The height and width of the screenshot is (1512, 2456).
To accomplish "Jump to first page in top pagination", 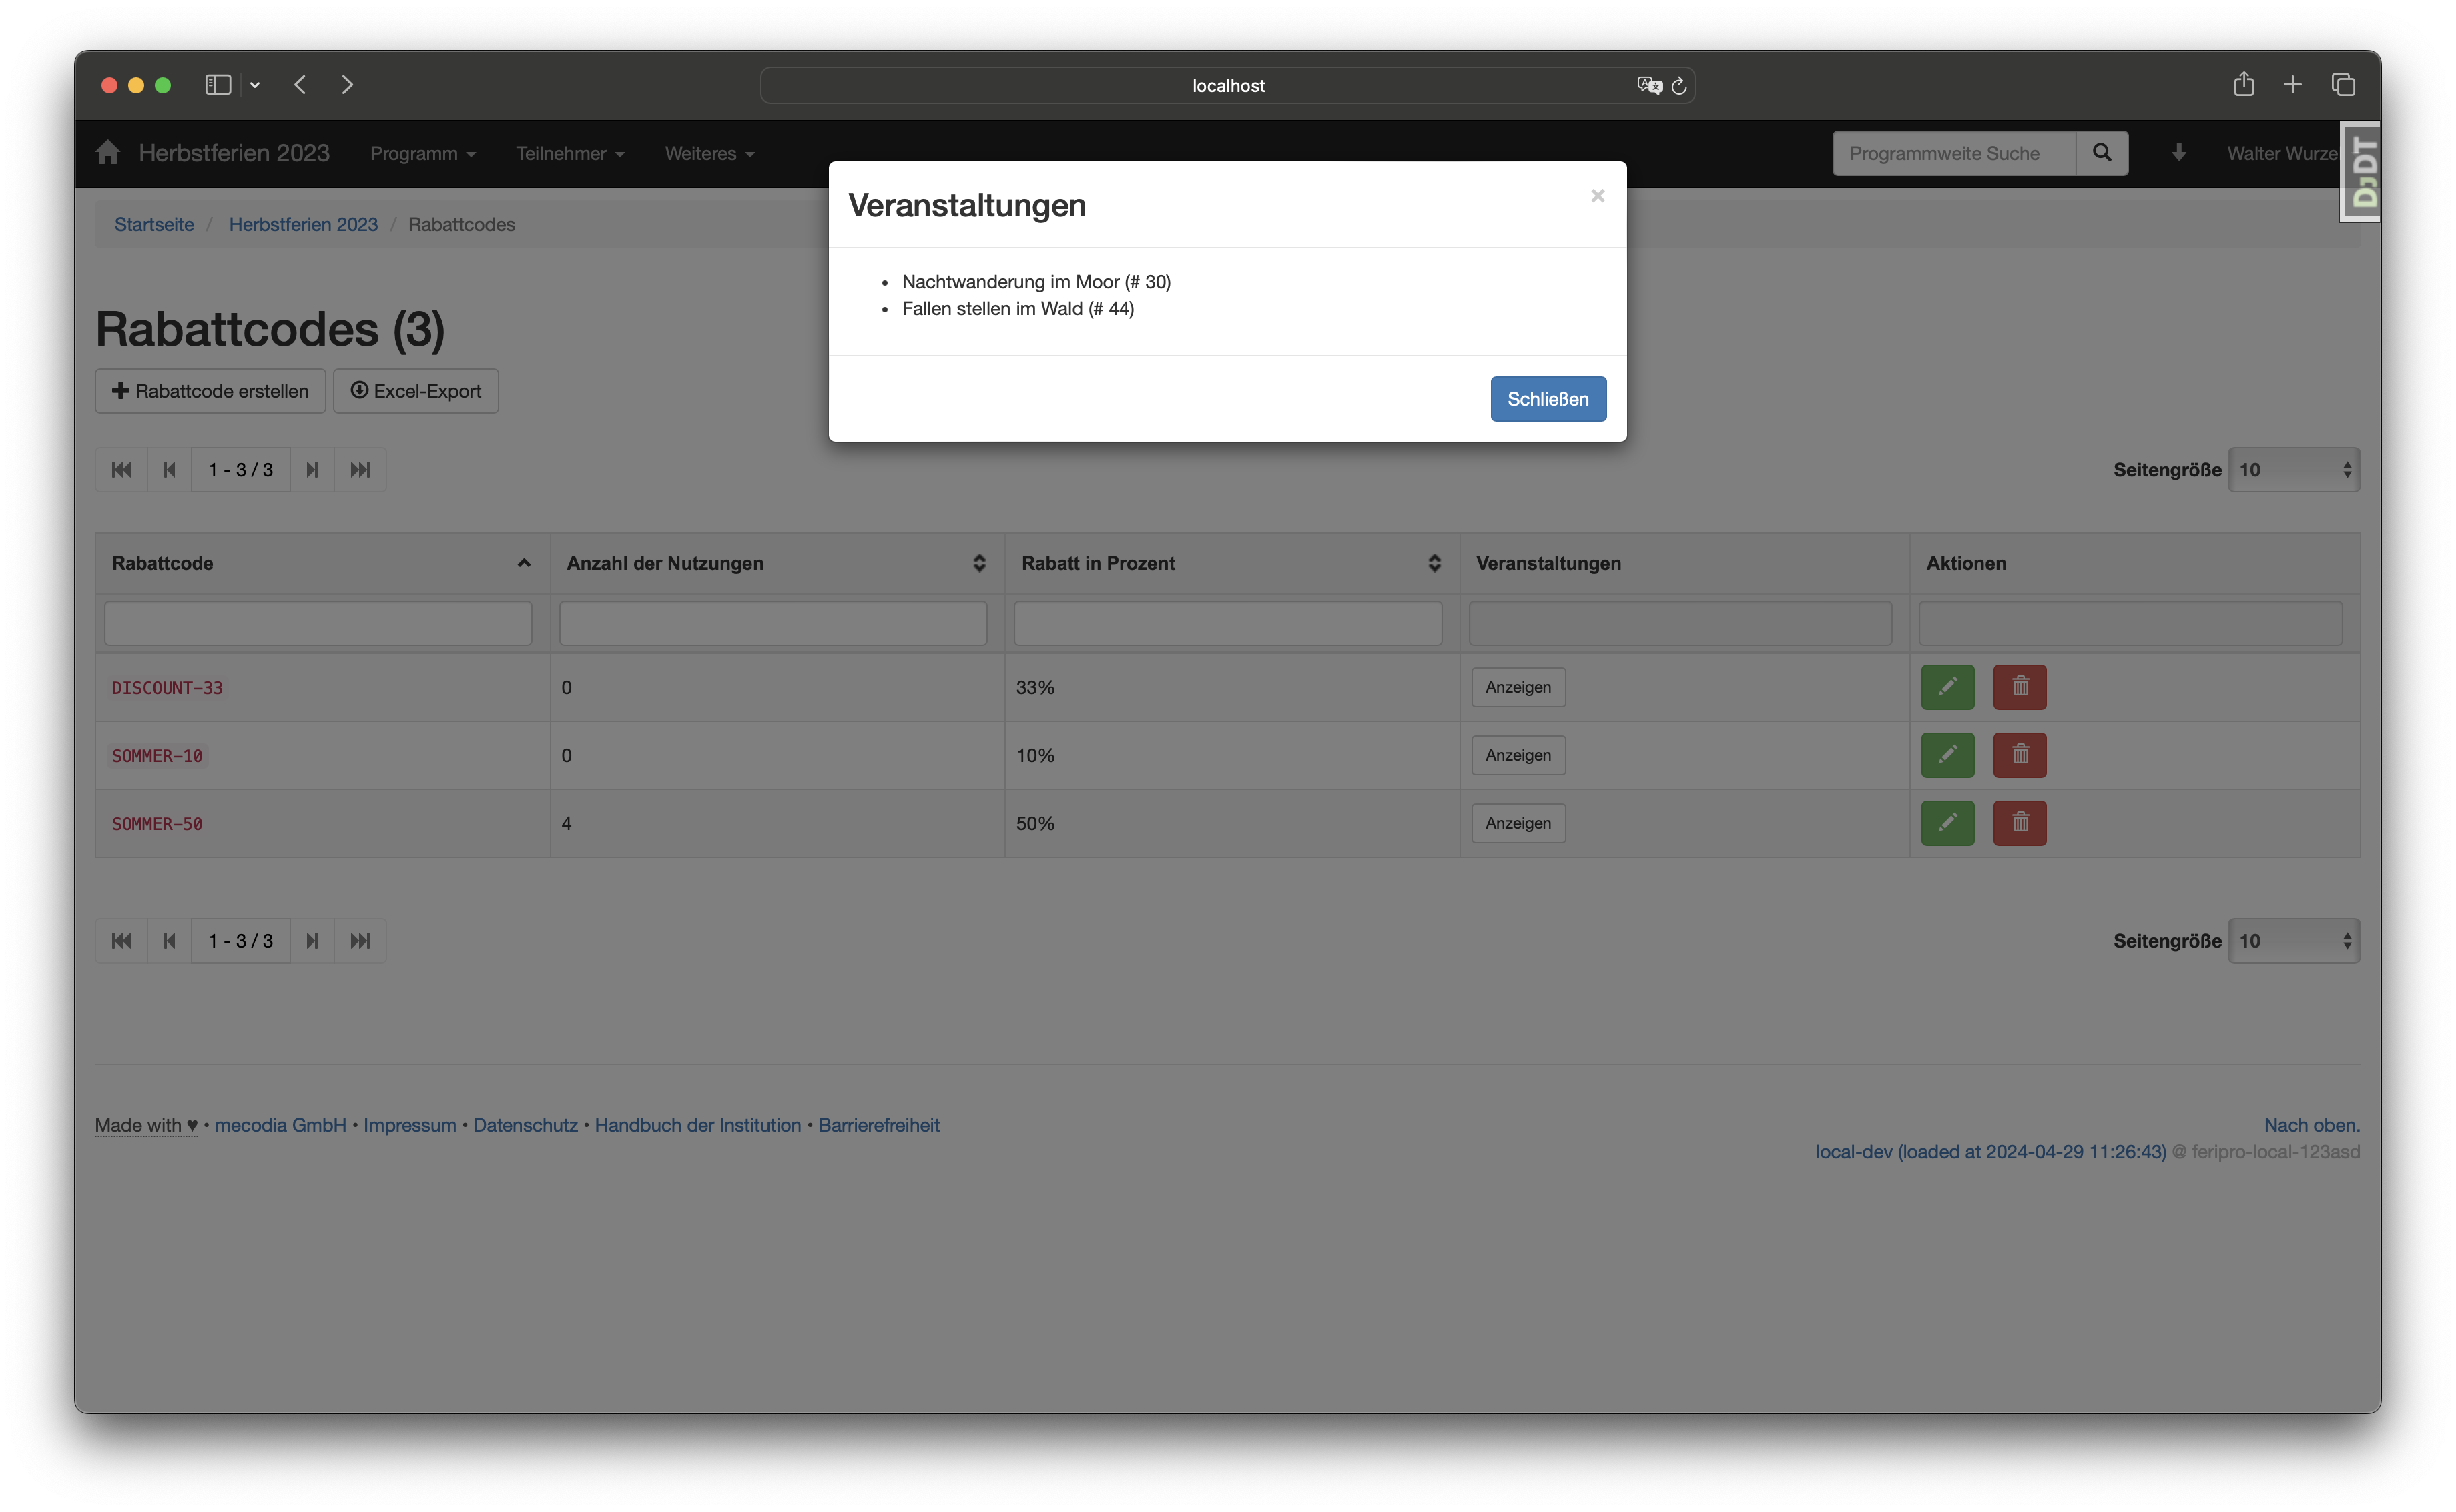I will coord(121,470).
